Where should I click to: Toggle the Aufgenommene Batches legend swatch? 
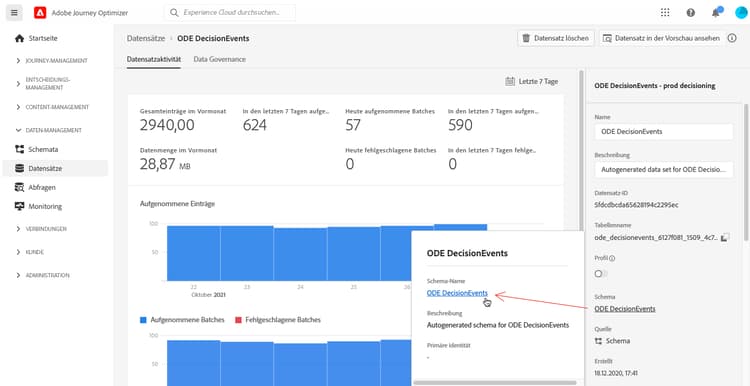(143, 320)
